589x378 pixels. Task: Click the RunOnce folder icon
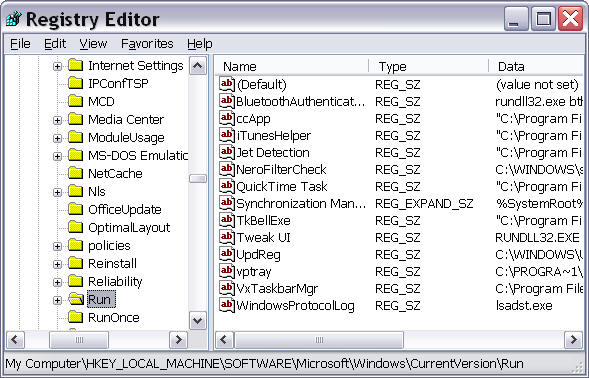pyautogui.click(x=76, y=318)
